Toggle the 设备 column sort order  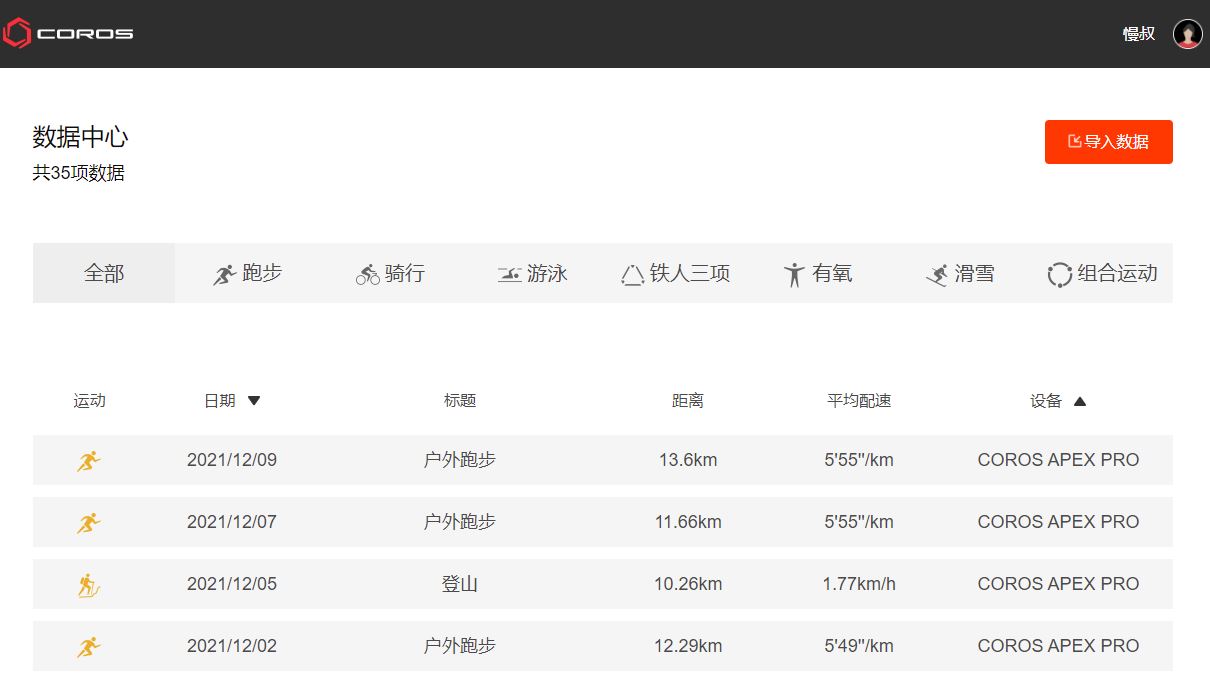1080,400
